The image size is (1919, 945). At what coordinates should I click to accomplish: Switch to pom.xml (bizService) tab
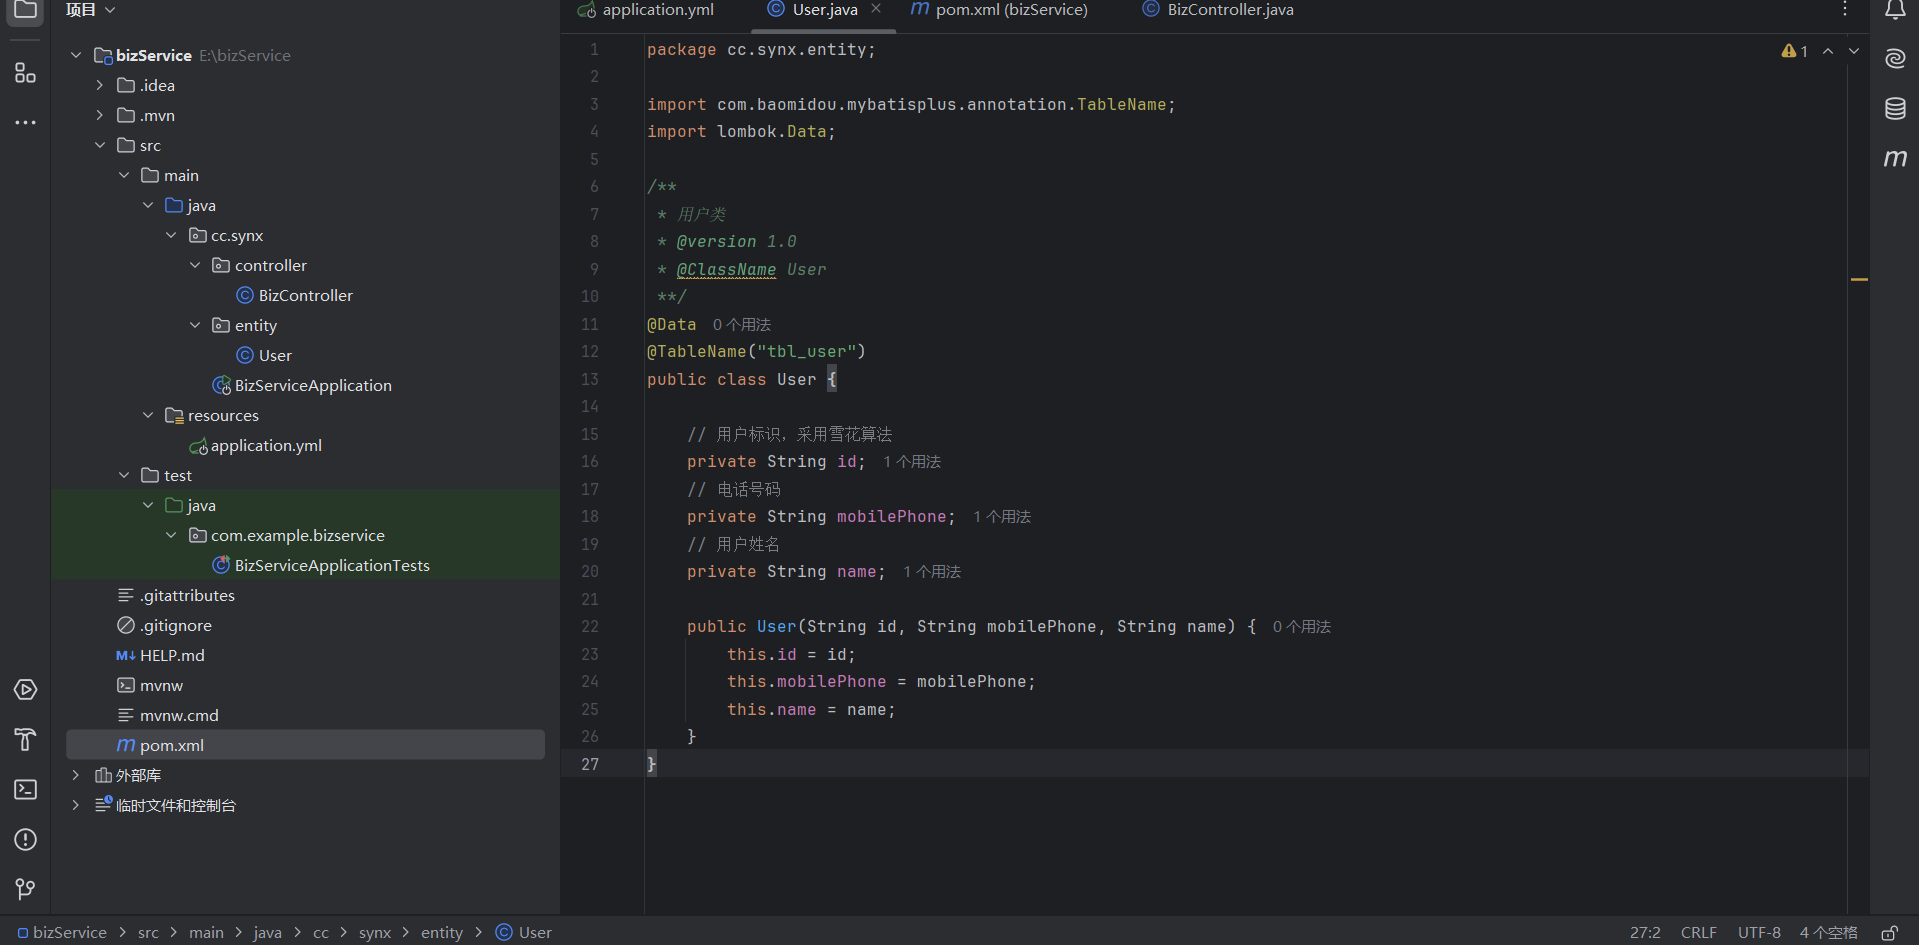998,10
